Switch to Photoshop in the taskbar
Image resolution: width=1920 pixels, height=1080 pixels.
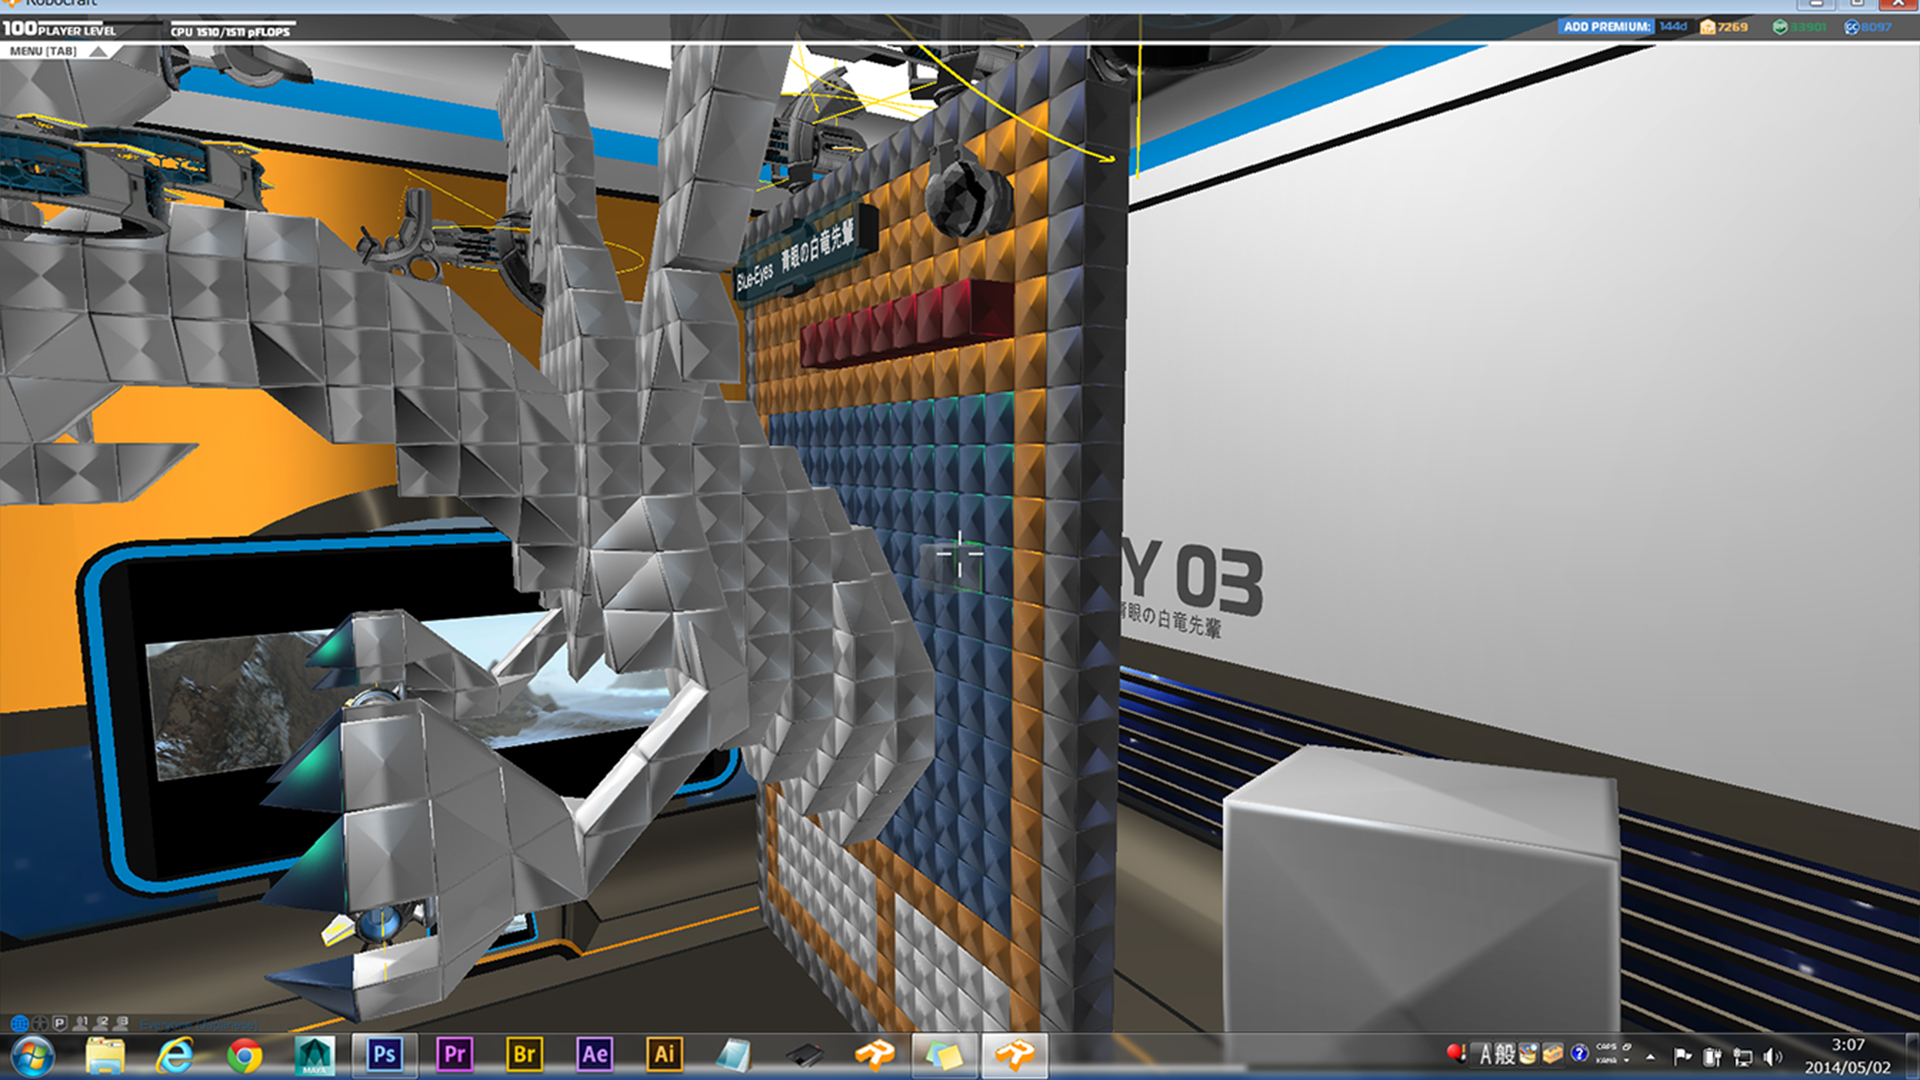coord(385,1055)
